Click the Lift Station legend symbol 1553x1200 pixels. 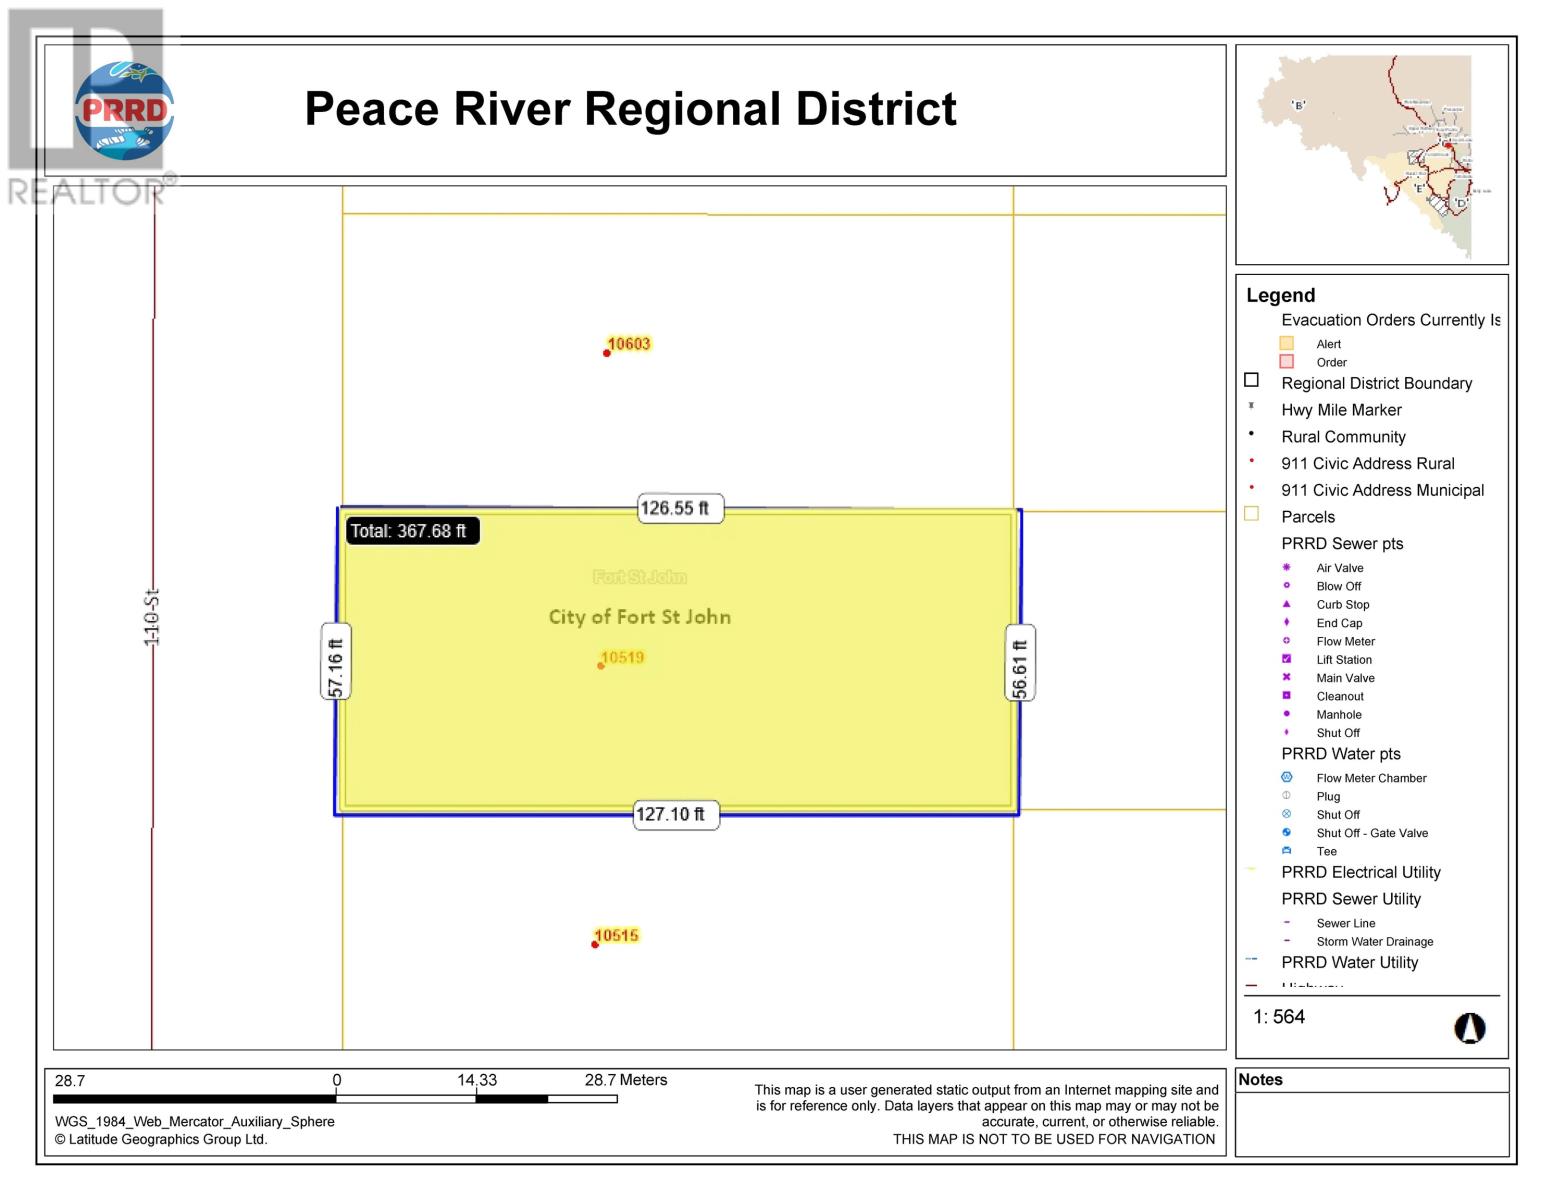1287,659
